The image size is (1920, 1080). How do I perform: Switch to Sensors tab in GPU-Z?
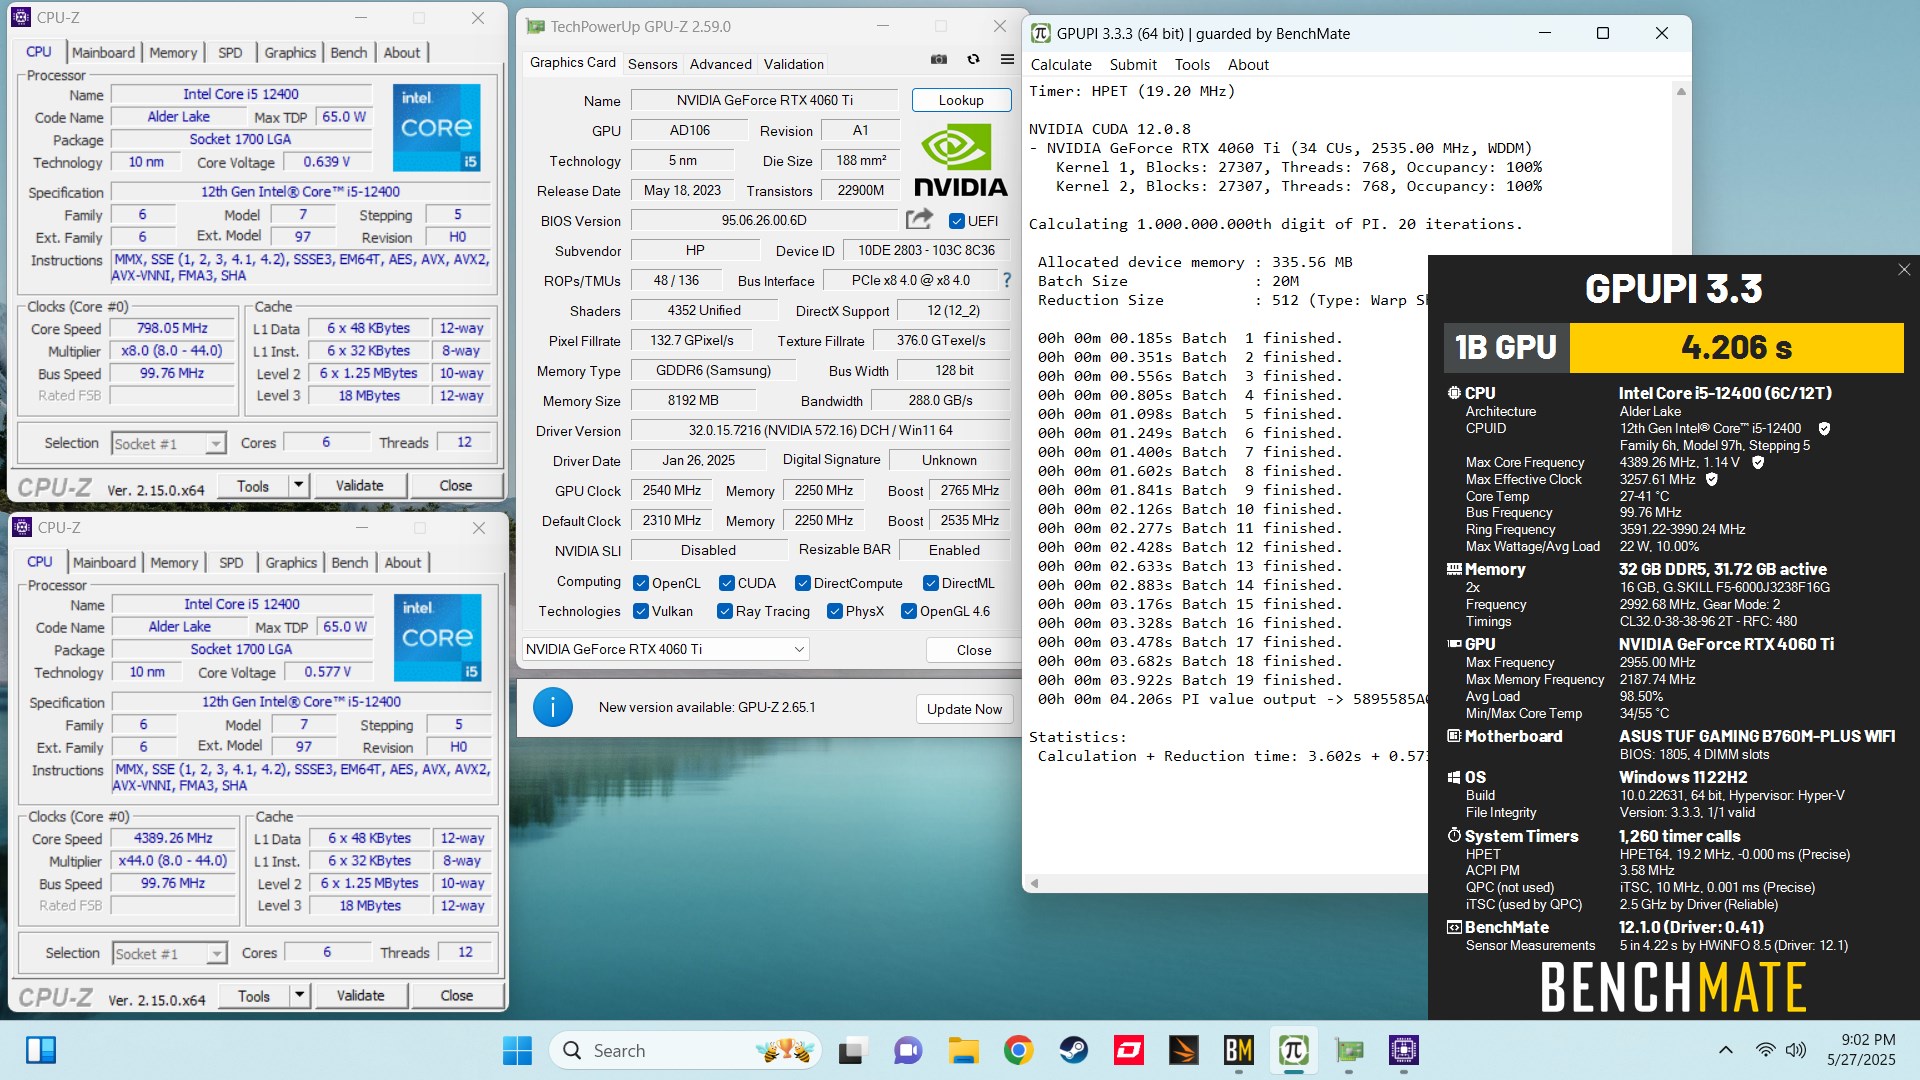652,63
